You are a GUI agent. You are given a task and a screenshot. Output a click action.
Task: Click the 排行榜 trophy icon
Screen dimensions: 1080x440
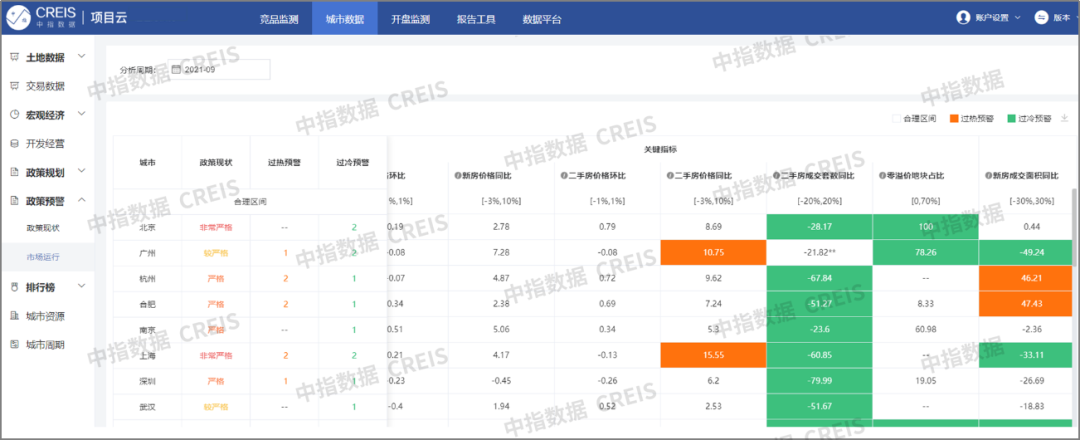click(14, 286)
